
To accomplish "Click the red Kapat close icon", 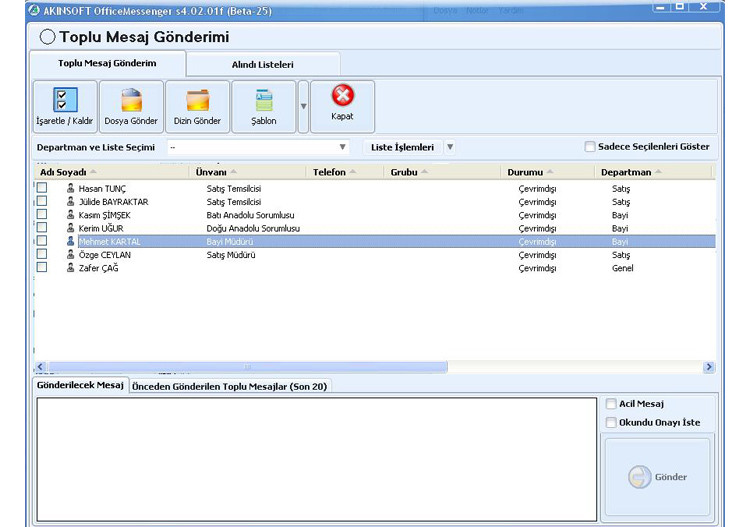I will (342, 95).
